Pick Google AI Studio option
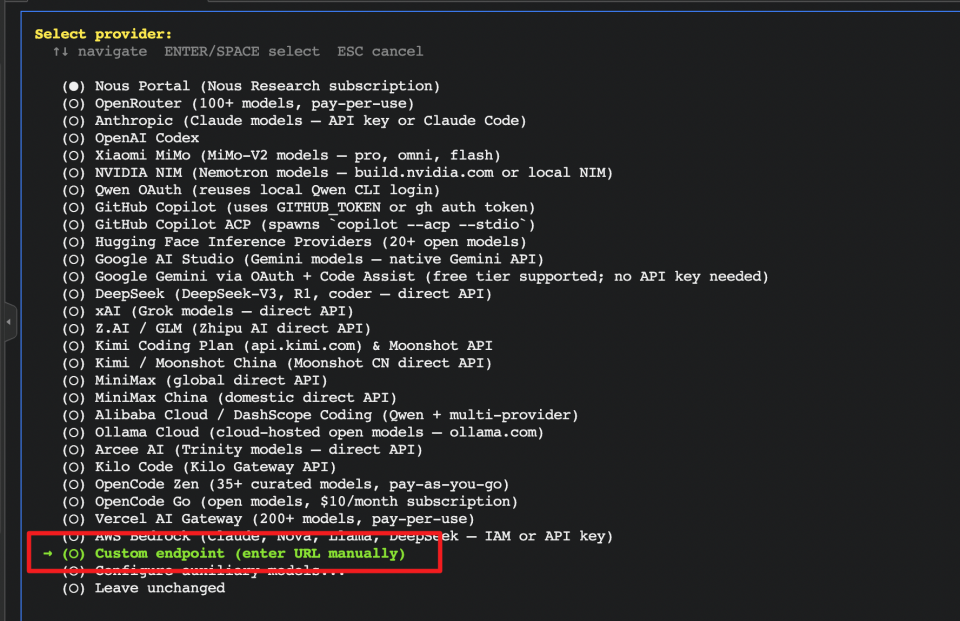The width and height of the screenshot is (960, 621). point(303,259)
